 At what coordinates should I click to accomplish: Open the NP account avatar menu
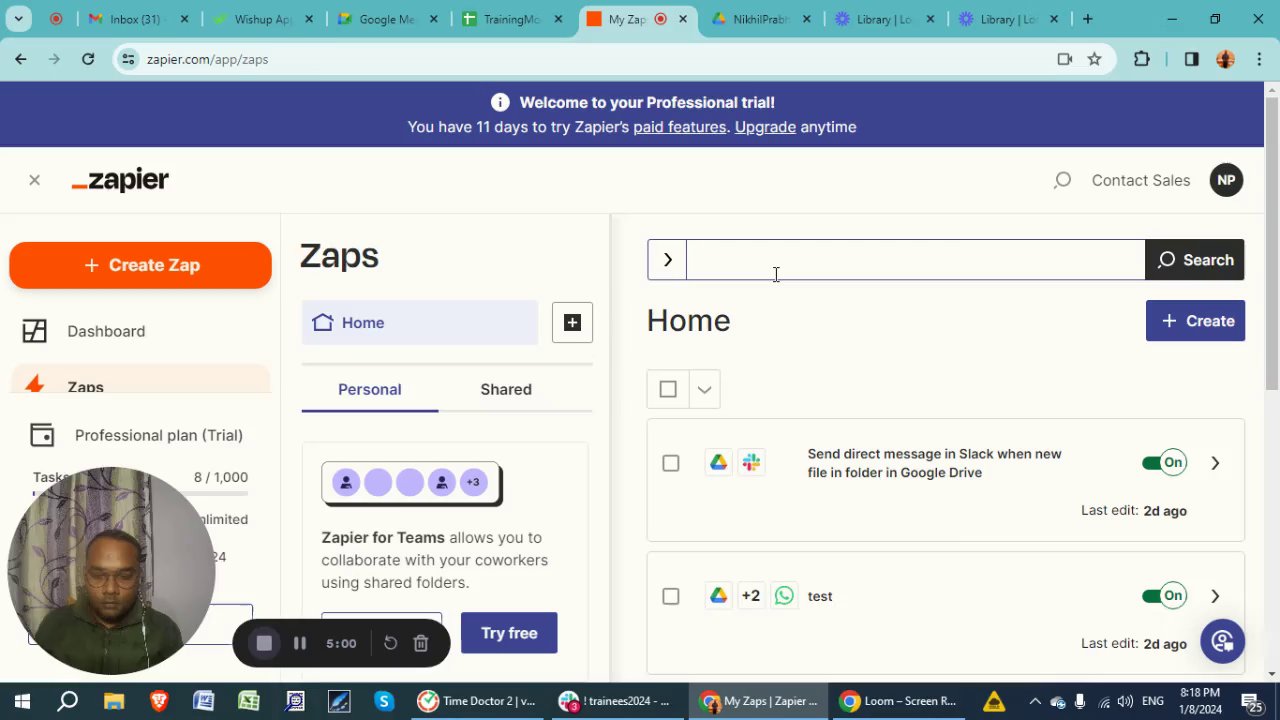[1226, 180]
